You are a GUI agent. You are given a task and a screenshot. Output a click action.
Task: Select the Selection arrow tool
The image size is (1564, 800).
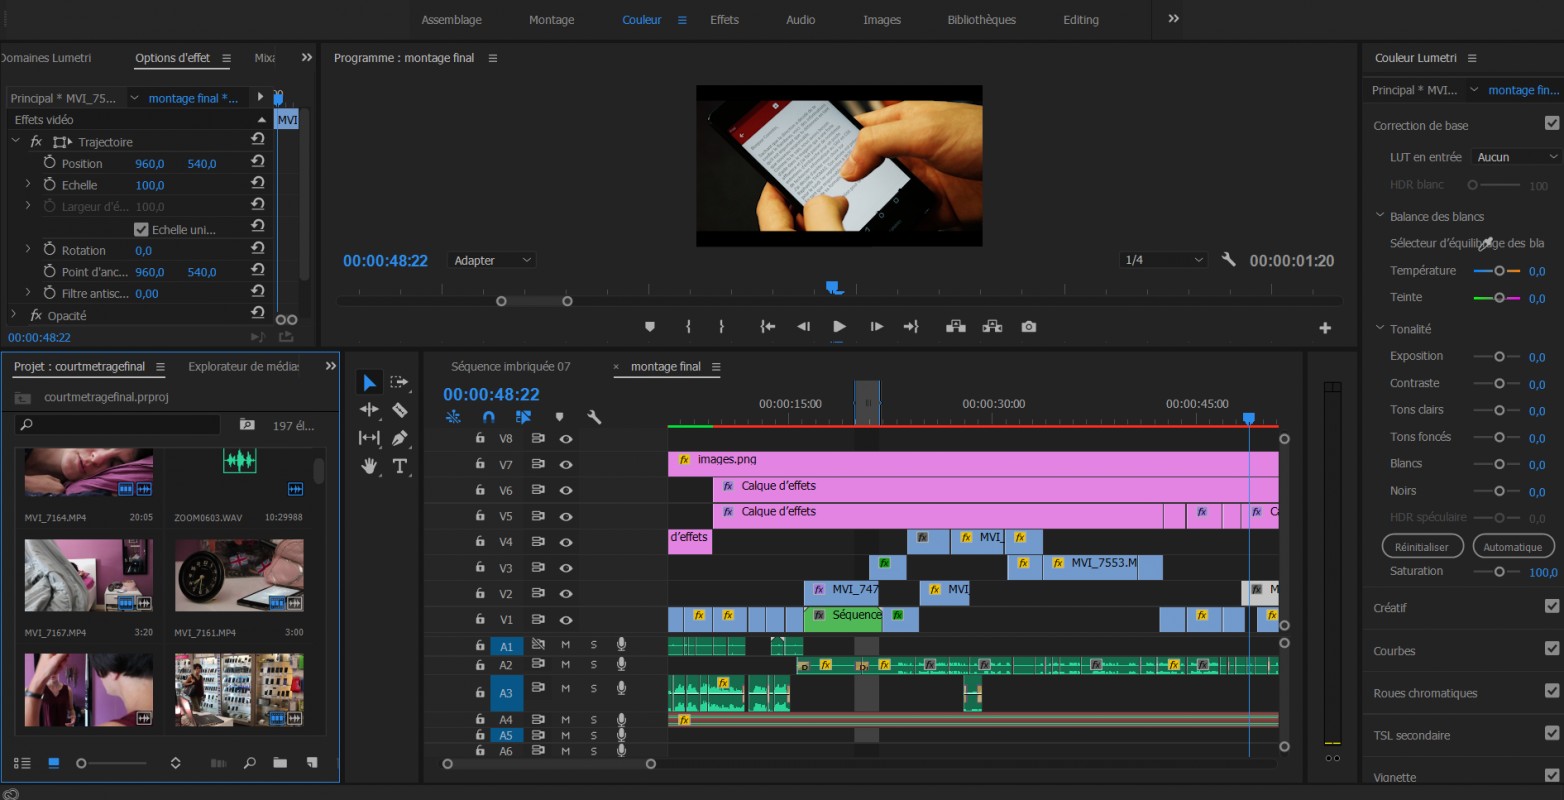369,382
